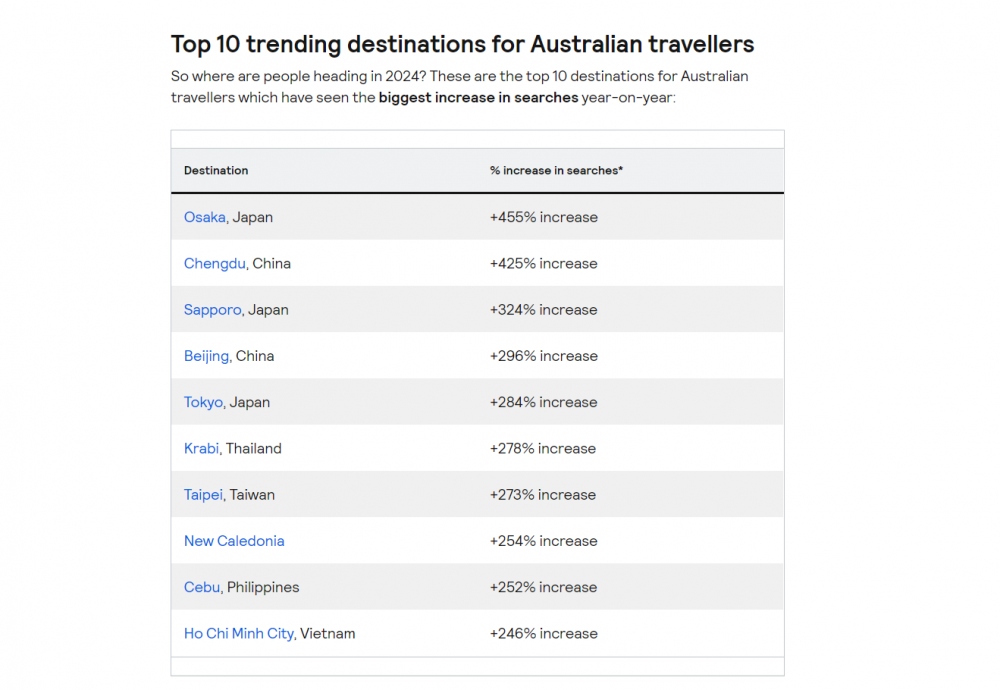Click the +324% increase value
Image resolution: width=1000 pixels, height=690 pixels.
pyautogui.click(x=543, y=310)
